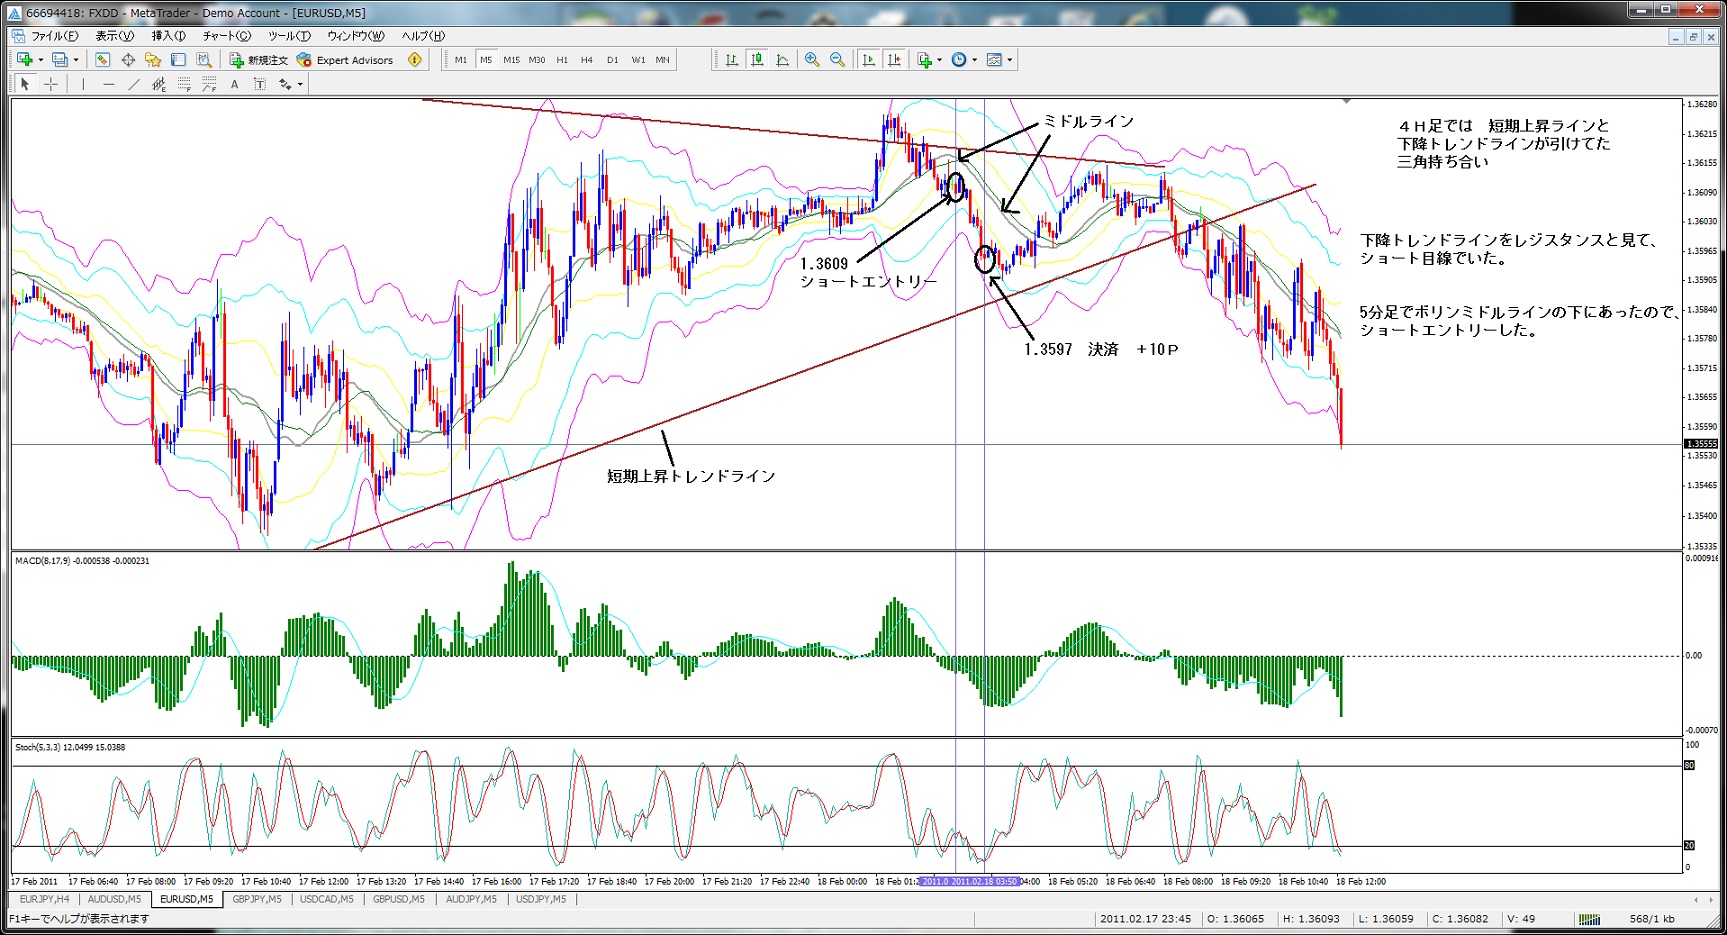Open the Strategy Tester magnifier icon
Viewport: 1727px width, 935px height.
[204, 60]
